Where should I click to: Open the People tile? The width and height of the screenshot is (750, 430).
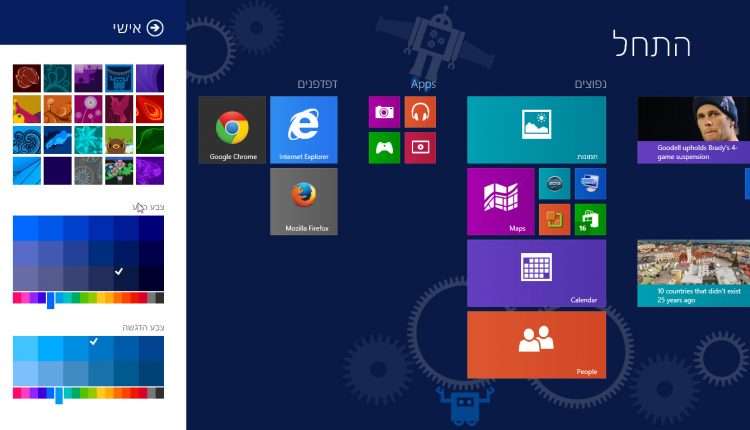[537, 345]
